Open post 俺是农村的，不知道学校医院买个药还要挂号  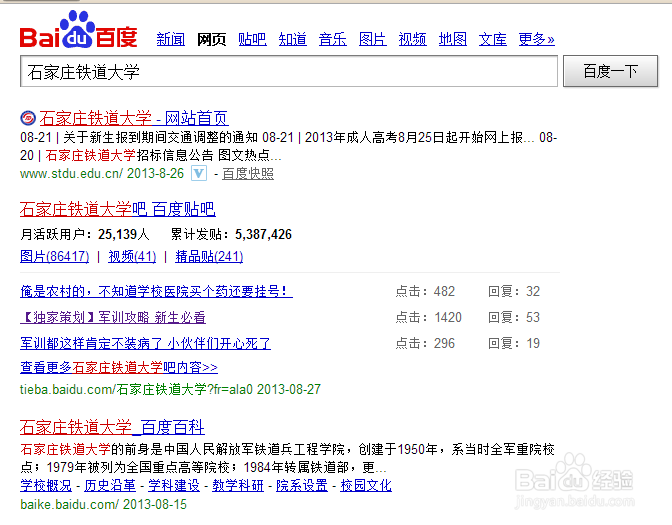coord(156,291)
